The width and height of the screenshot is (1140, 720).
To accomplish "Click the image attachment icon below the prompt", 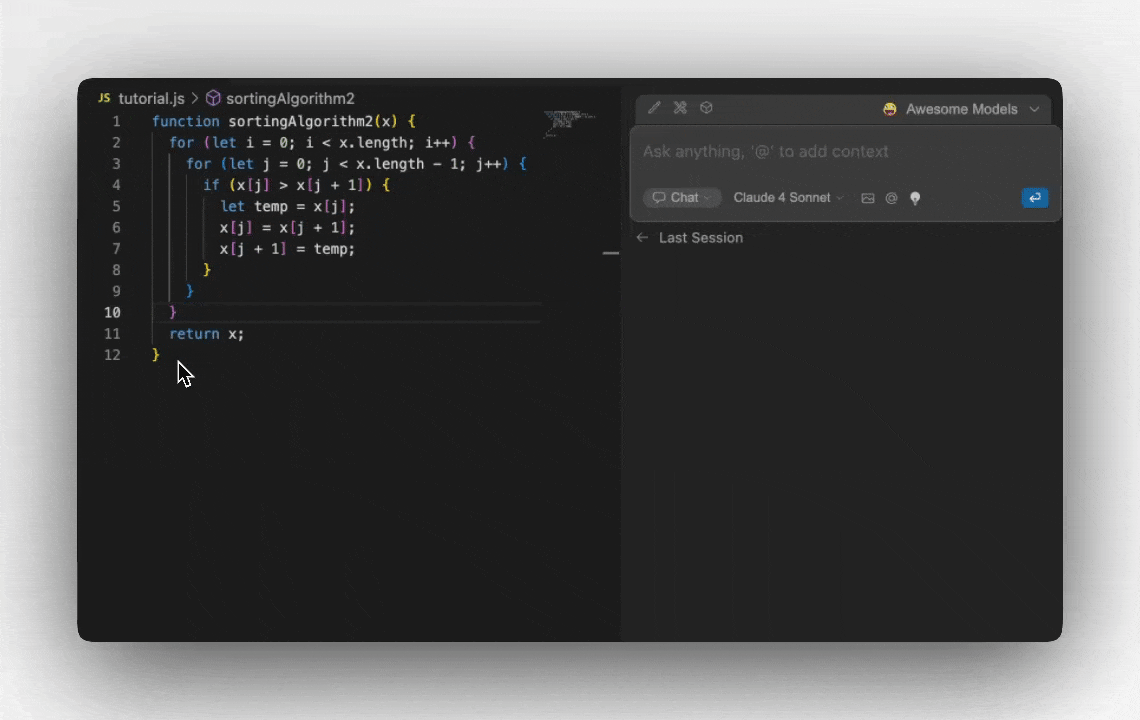I will point(867,198).
